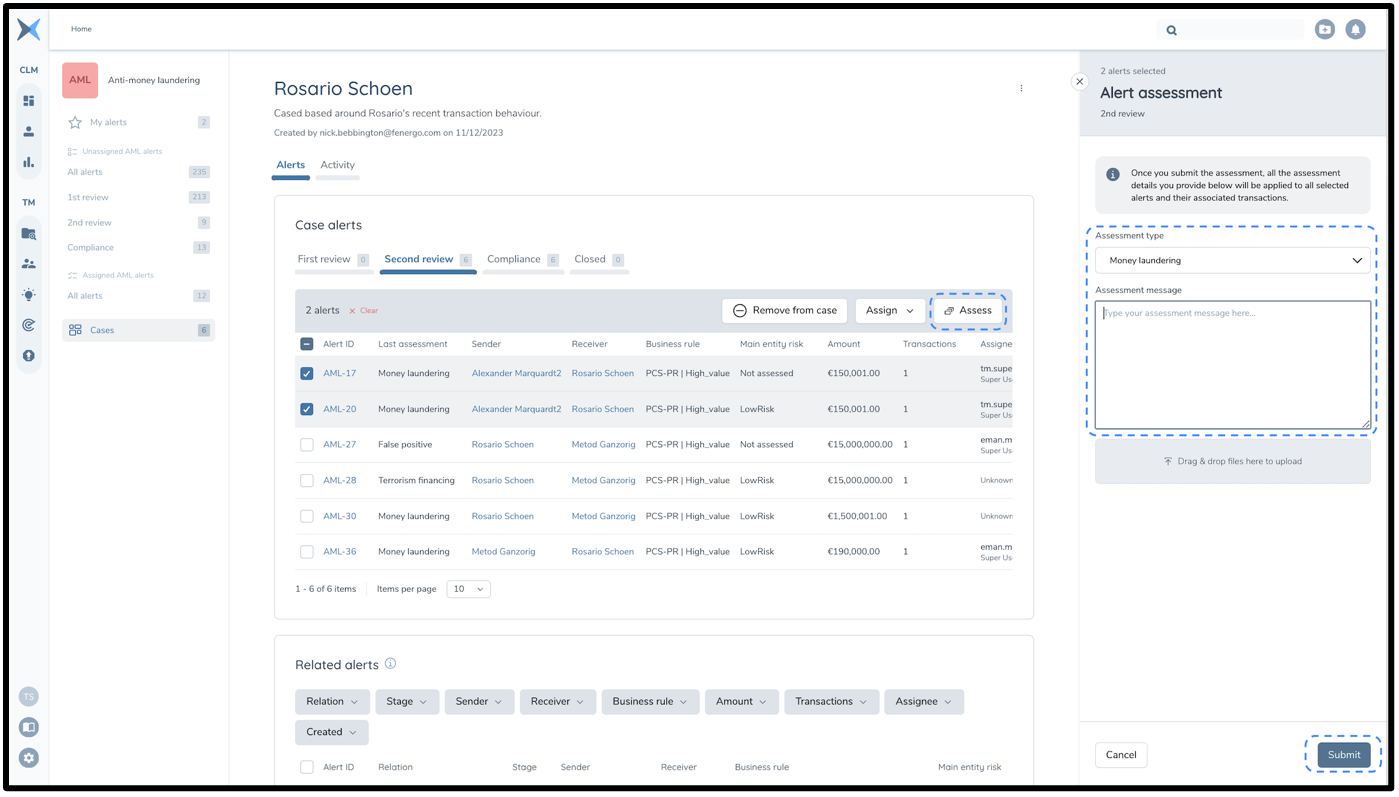Uncheck the AML-17 alert row checkbox
The width and height of the screenshot is (1399, 797).
click(306, 373)
